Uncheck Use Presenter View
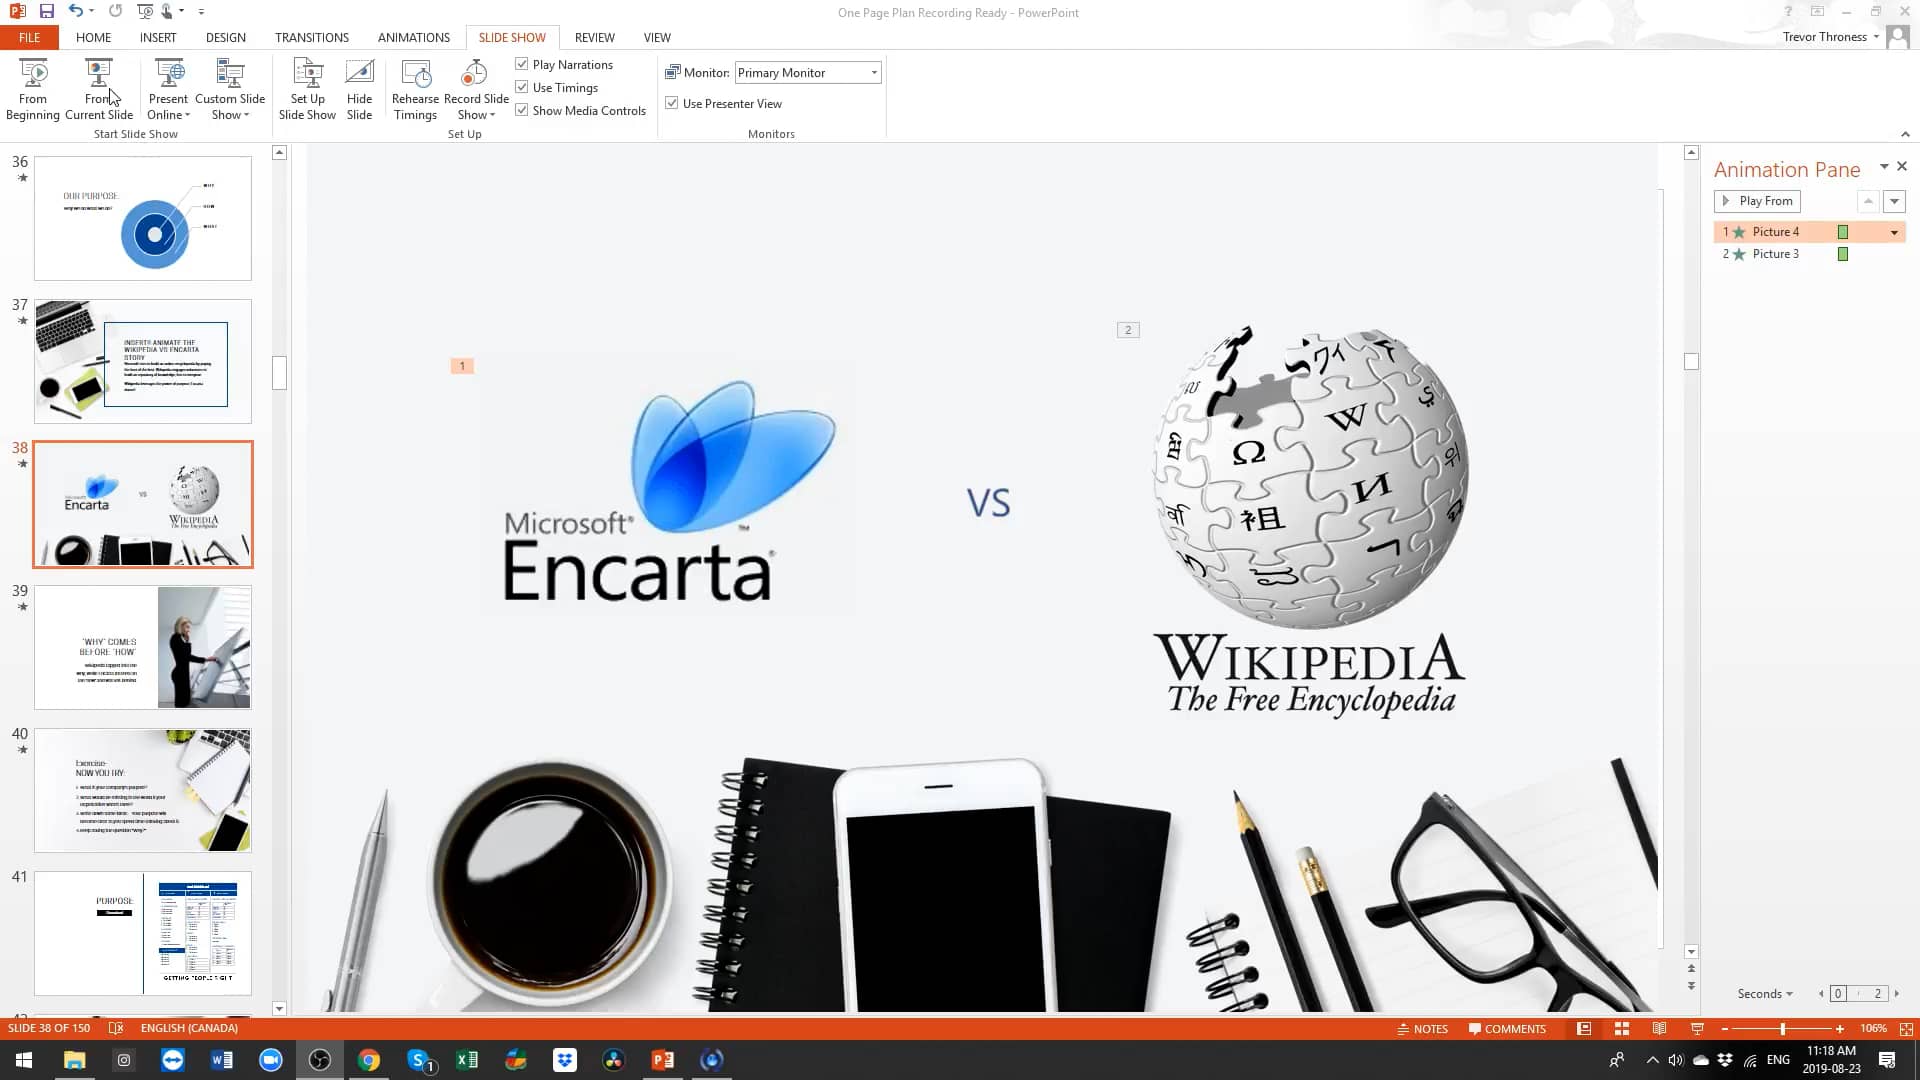Image resolution: width=1920 pixels, height=1080 pixels. pyautogui.click(x=672, y=103)
